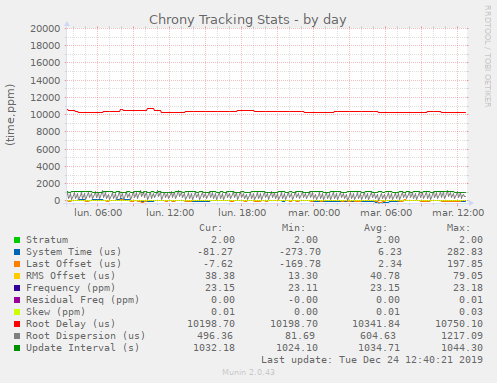Select the Skew (ppm) label
This screenshot has height=383, width=497.
click(x=56, y=312)
